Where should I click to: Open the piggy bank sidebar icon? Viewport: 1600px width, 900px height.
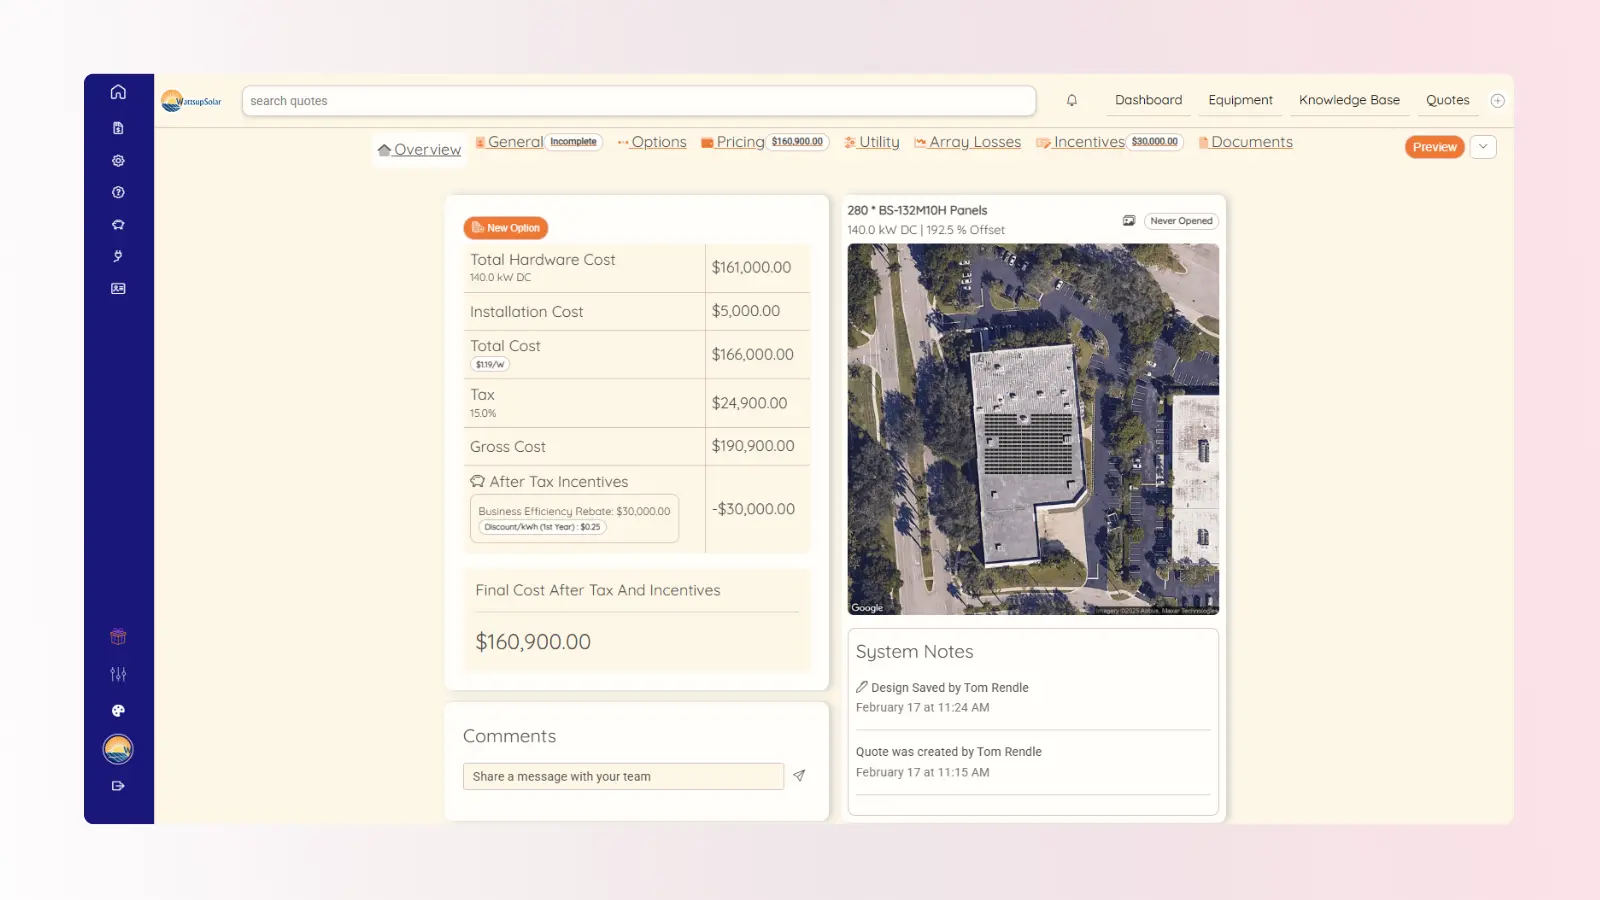pyautogui.click(x=118, y=224)
